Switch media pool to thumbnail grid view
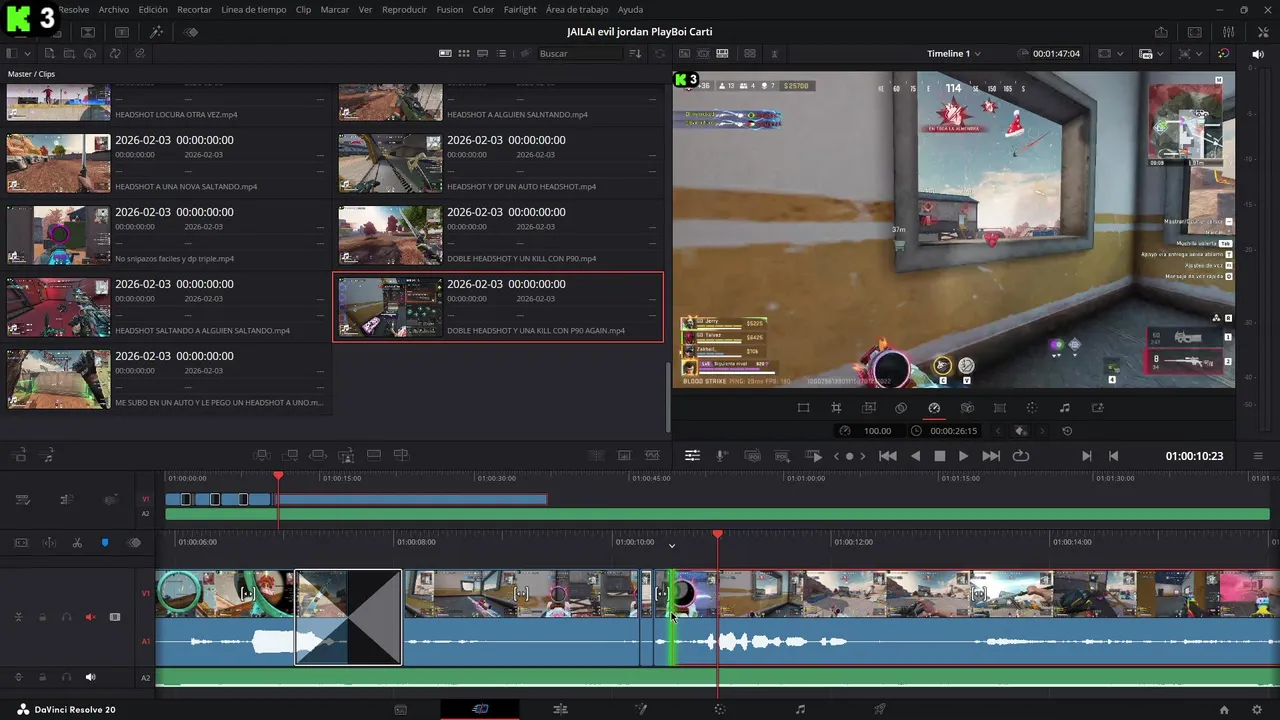 (x=464, y=53)
